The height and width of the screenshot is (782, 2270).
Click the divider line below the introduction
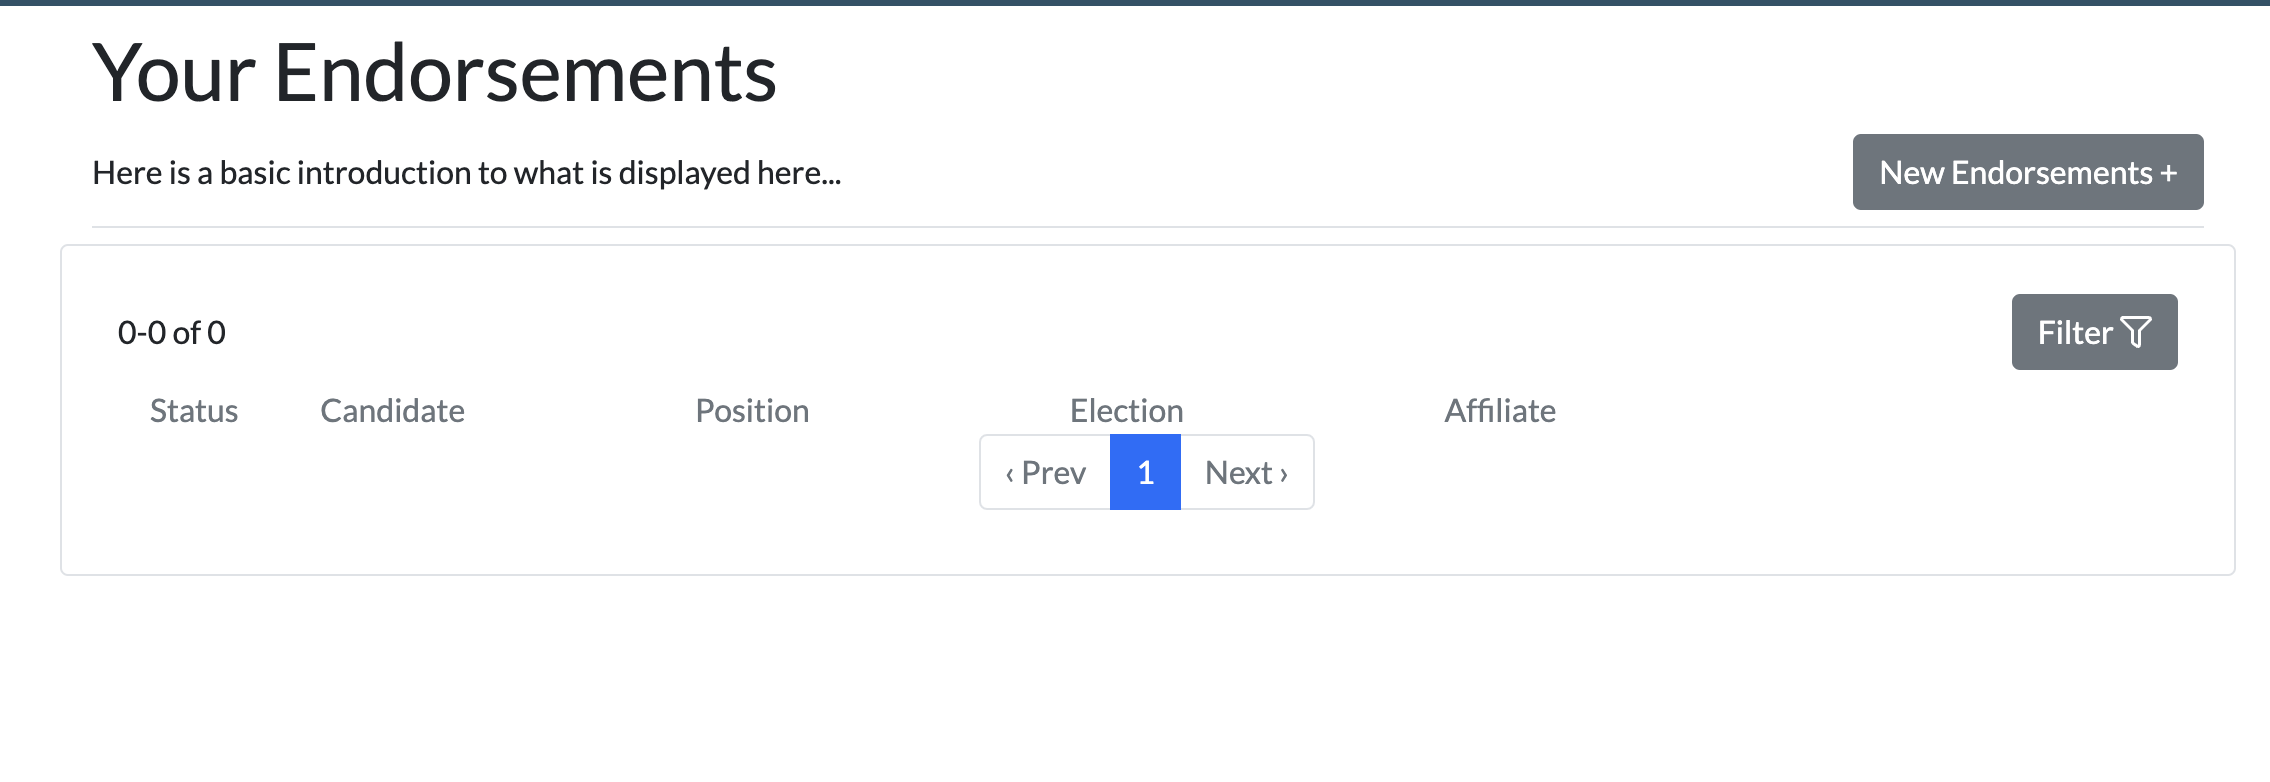[1148, 227]
